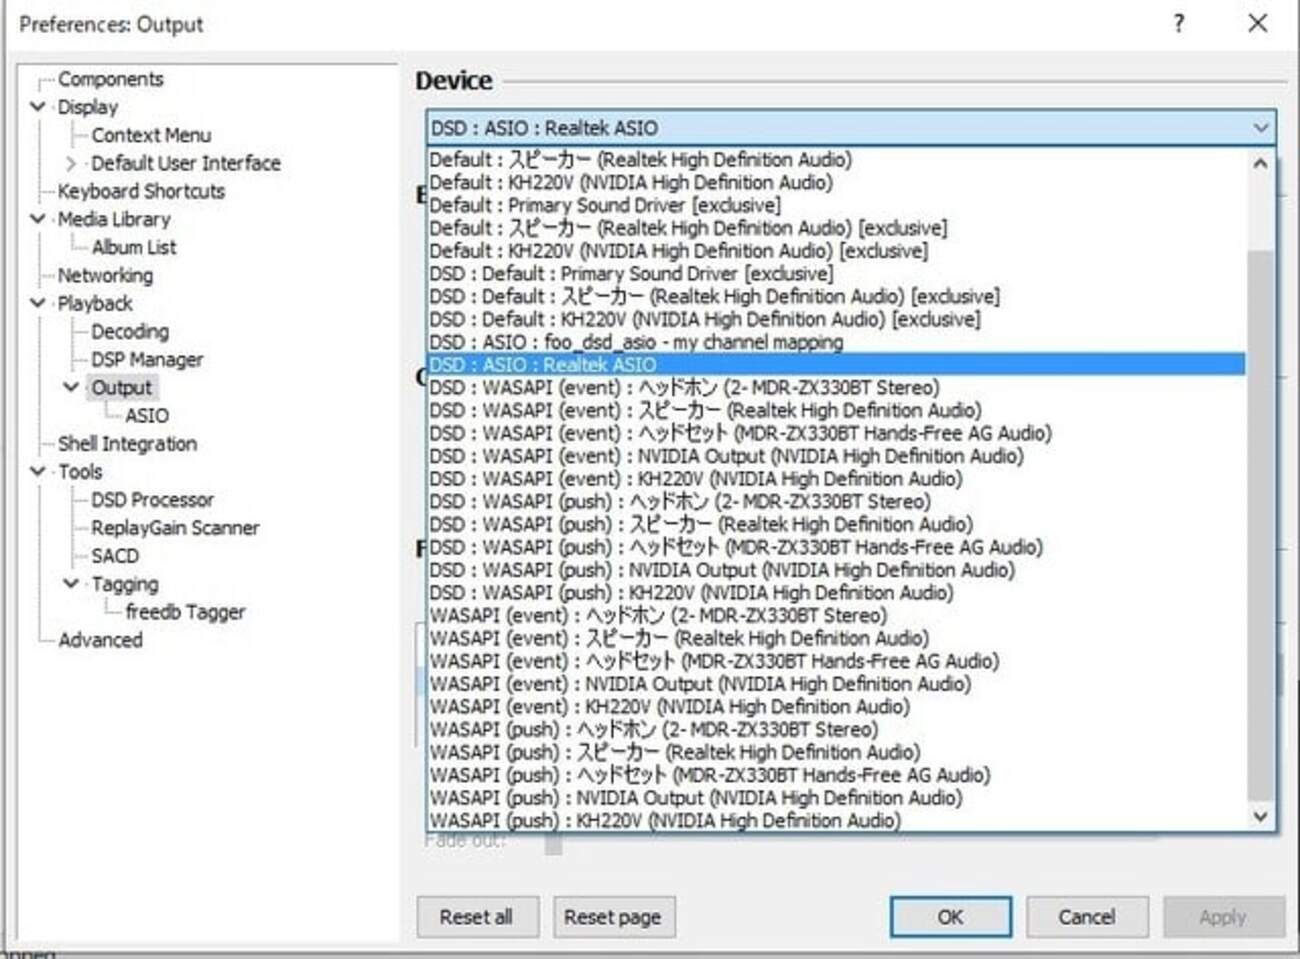Select the Display tree item label
The height and width of the screenshot is (959, 1300).
[87, 106]
